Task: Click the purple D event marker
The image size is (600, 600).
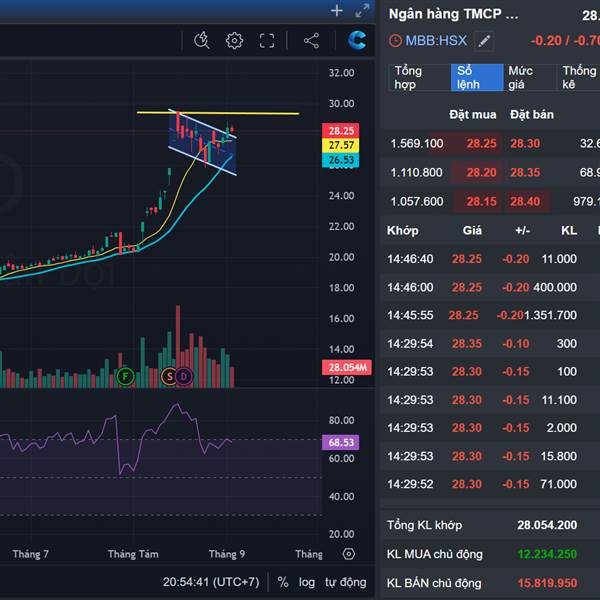Action: click(x=184, y=377)
